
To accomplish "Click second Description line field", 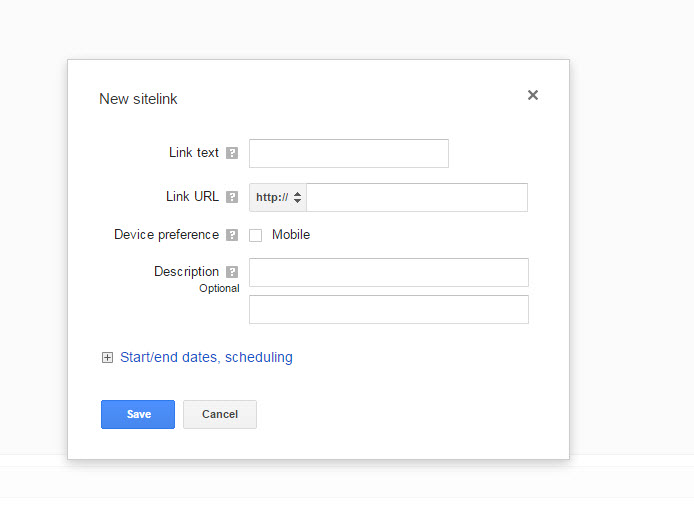I will 389,309.
